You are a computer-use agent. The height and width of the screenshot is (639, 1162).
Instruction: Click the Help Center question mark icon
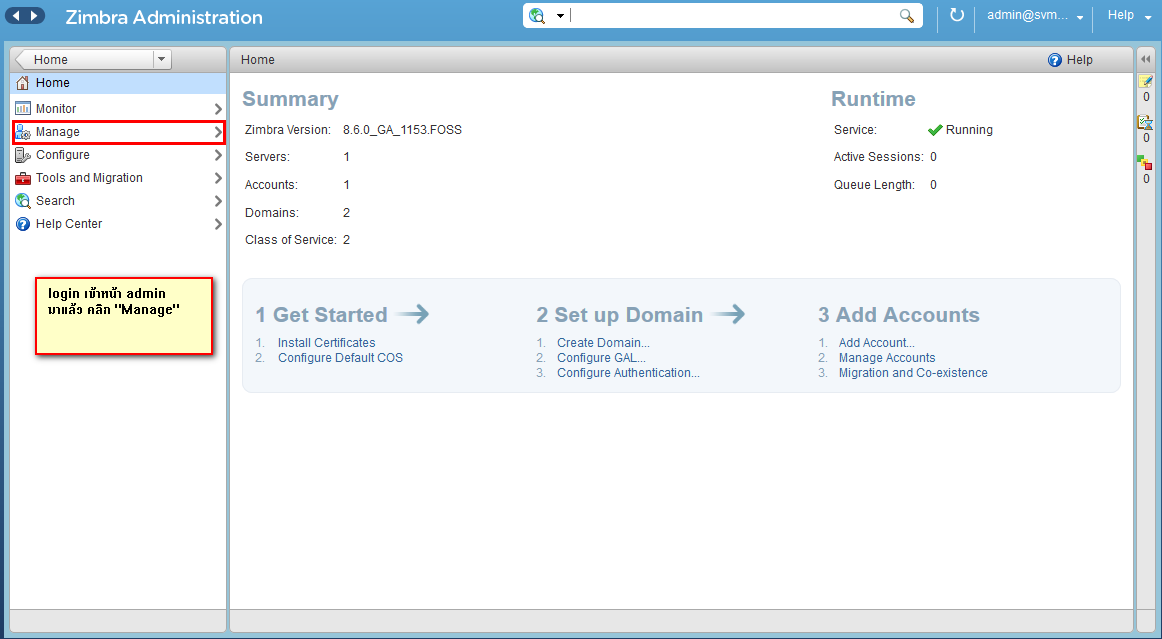(23, 224)
